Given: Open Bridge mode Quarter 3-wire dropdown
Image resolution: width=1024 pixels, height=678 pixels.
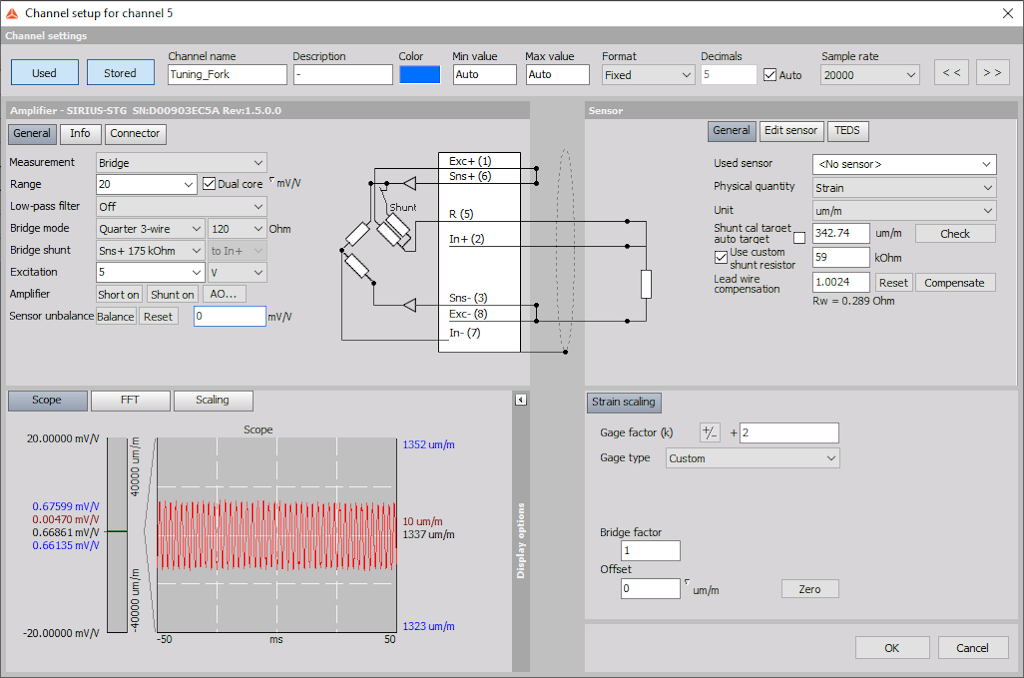Looking at the screenshot, I should [x=150, y=229].
